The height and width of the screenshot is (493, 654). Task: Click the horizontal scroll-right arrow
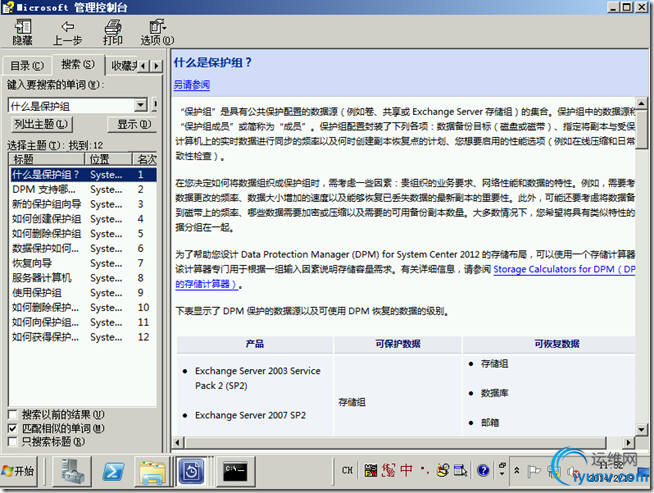click(629, 442)
